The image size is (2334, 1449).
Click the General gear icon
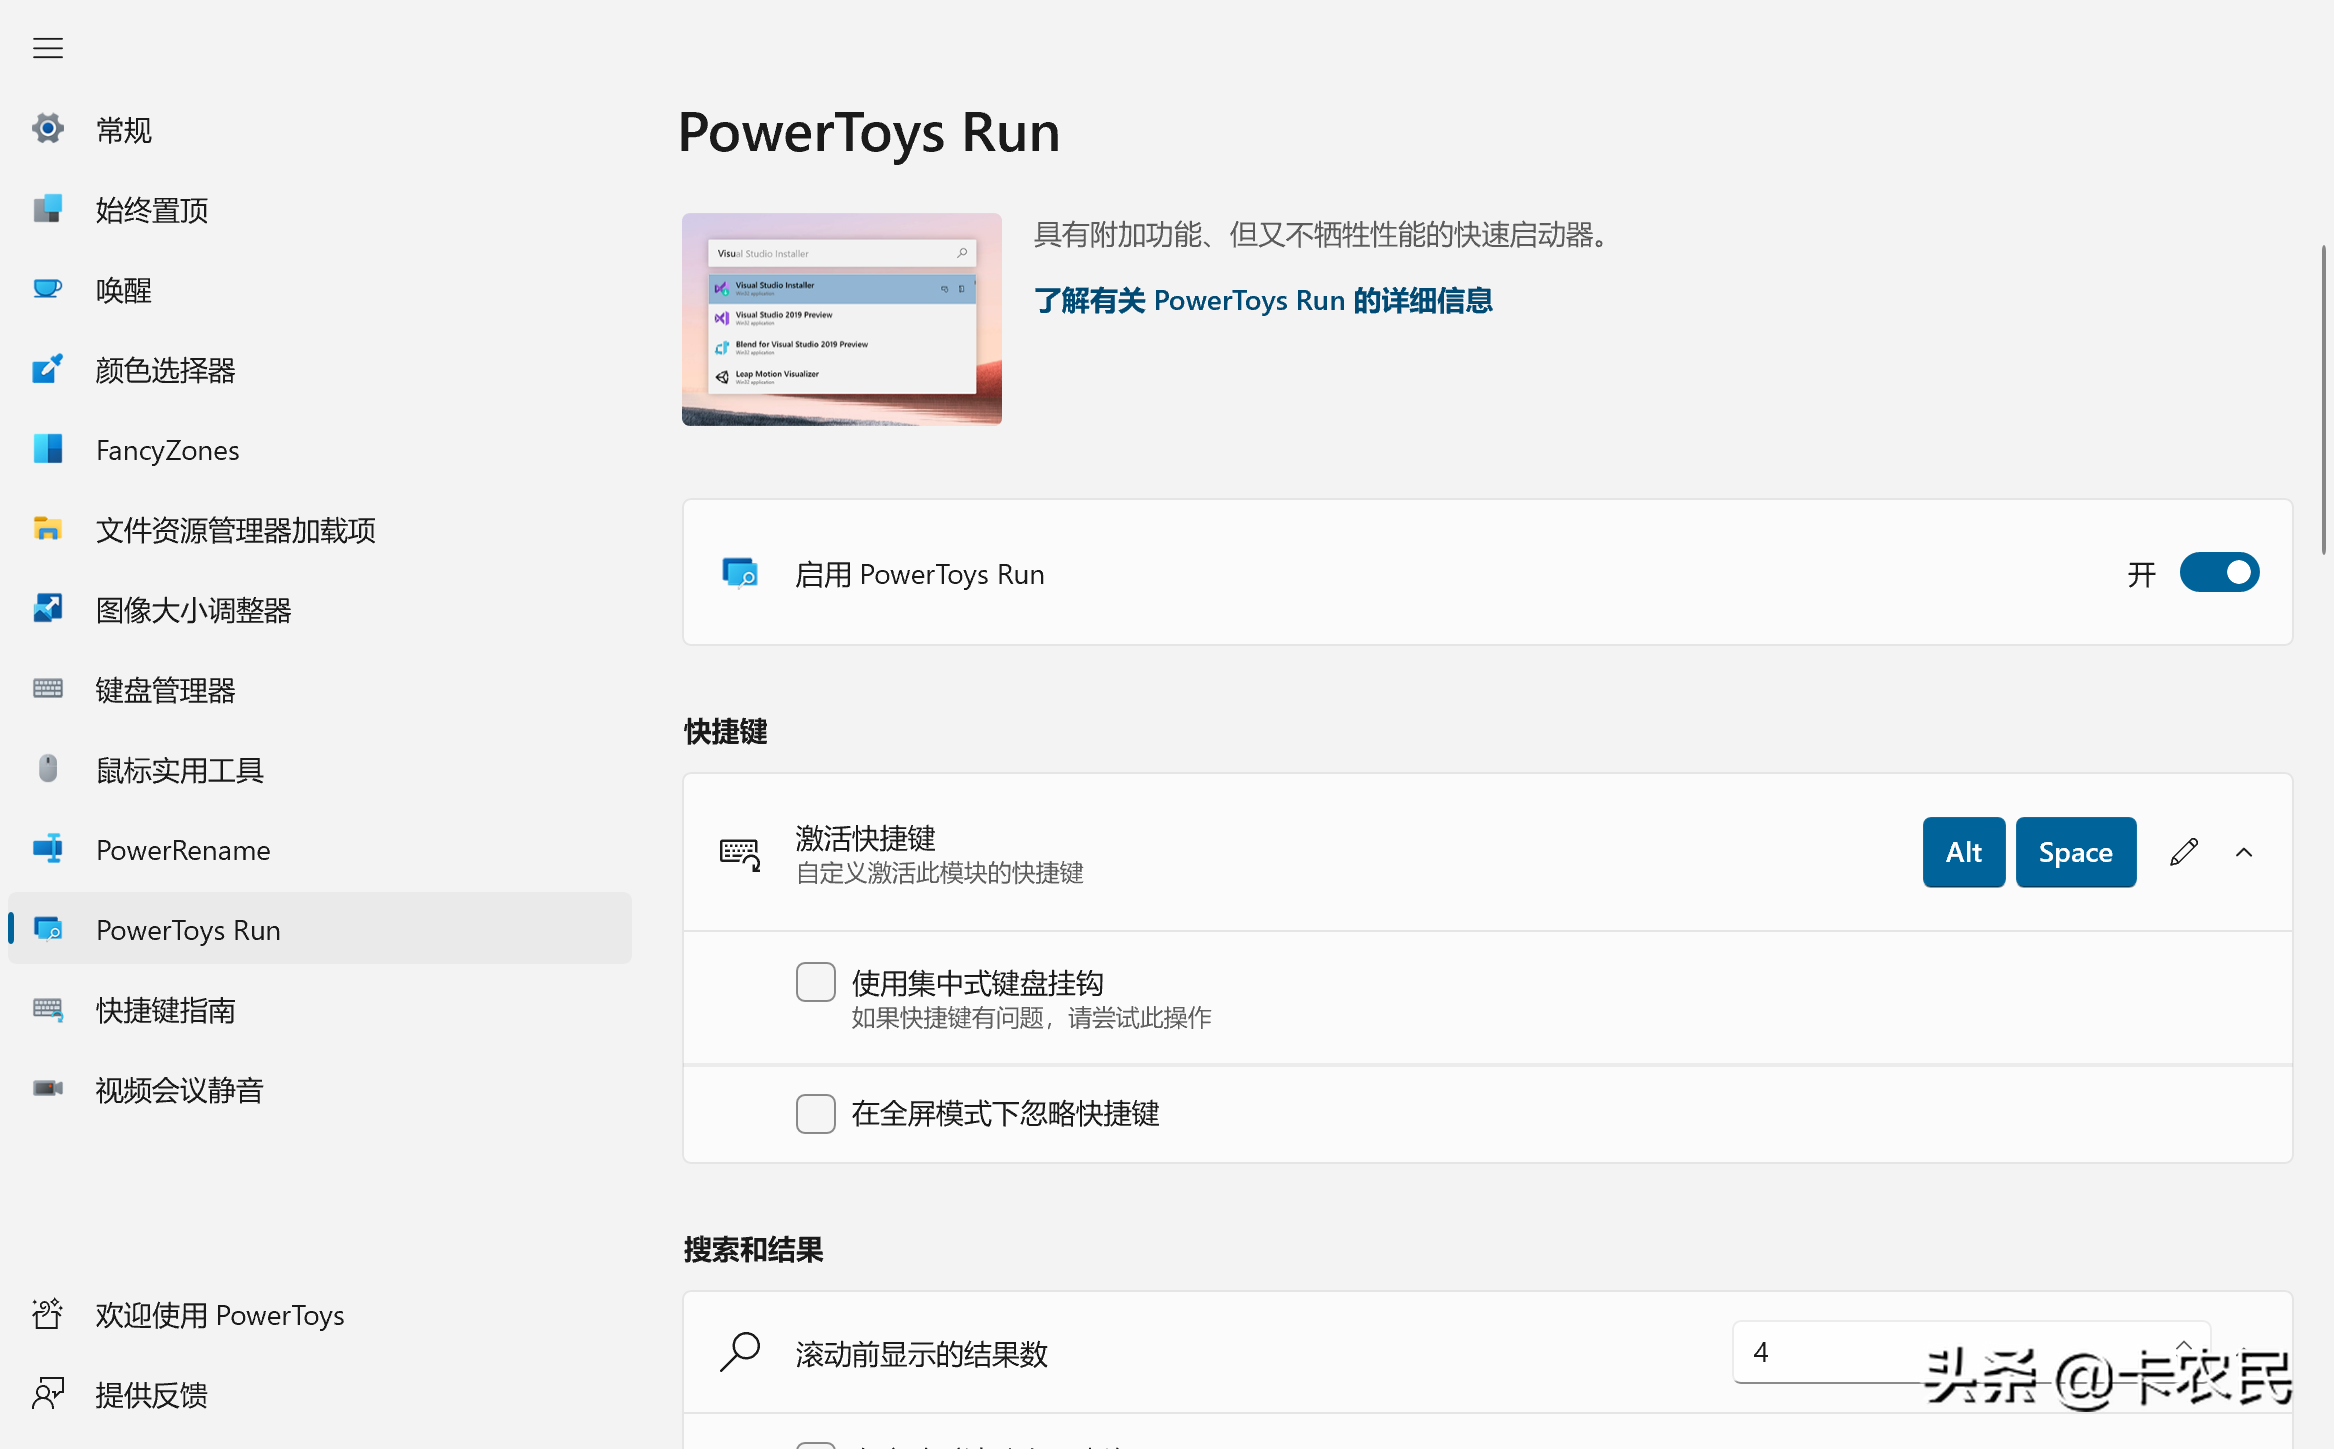pos(47,129)
